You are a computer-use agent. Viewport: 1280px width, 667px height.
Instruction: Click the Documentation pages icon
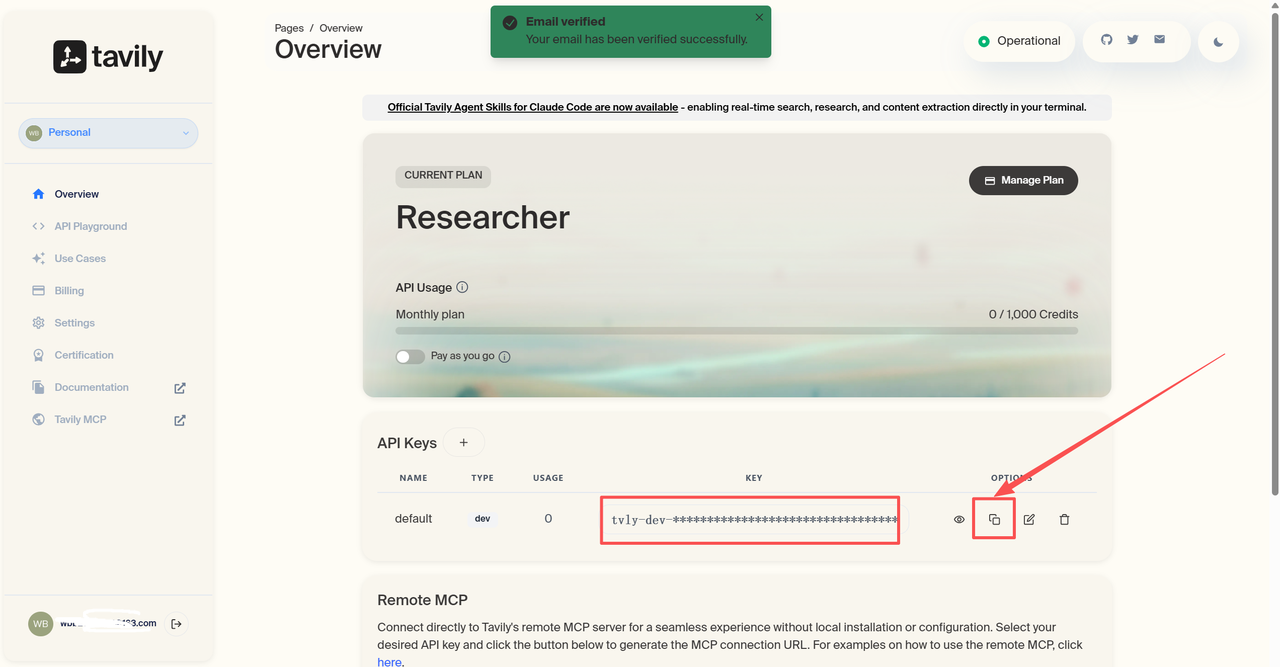[38, 387]
